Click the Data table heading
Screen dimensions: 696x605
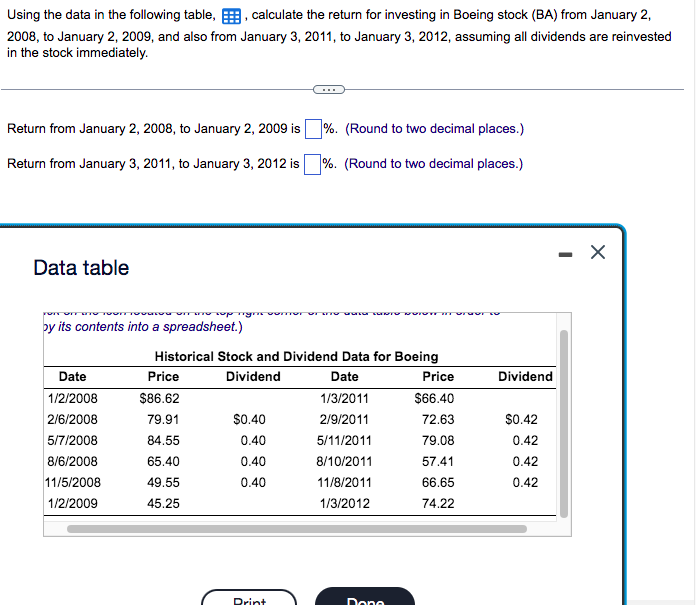(81, 268)
